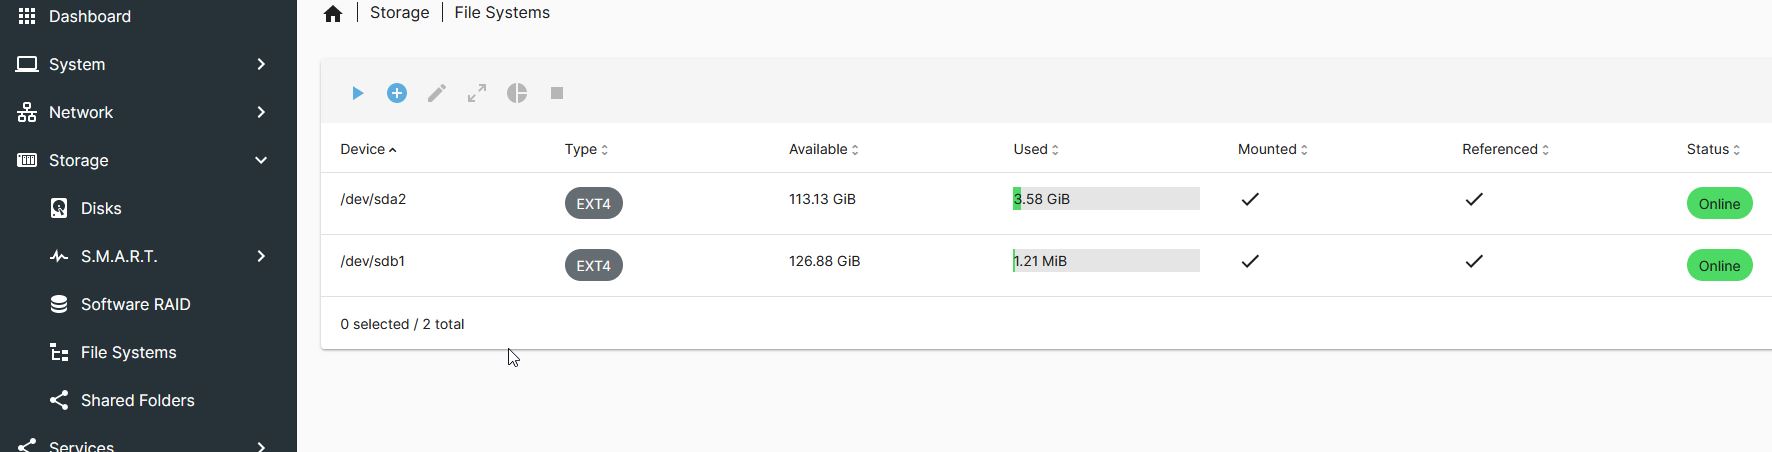Click the Mounted checkmark for /dev/sda2
Image resolution: width=1772 pixels, height=452 pixels.
coord(1250,199)
